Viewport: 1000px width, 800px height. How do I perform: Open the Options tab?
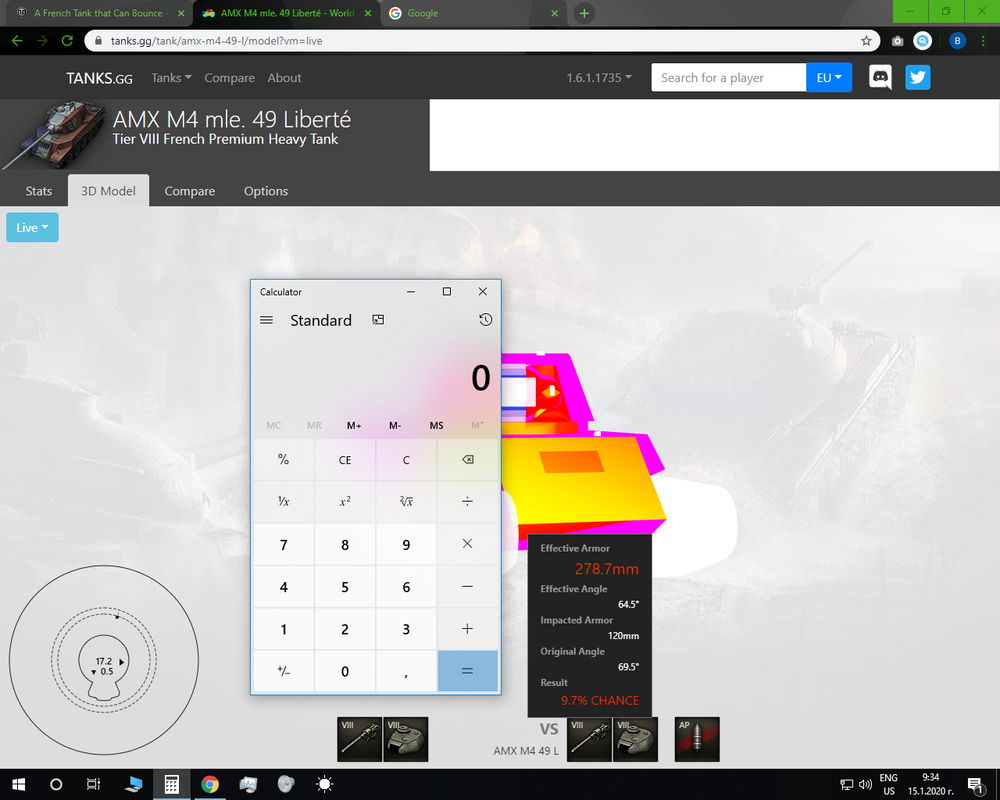tap(266, 191)
